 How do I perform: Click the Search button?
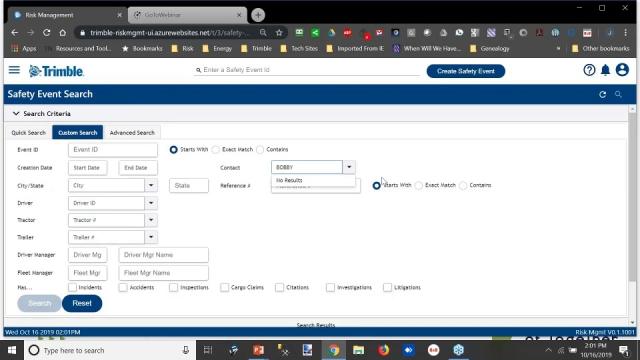(x=39, y=303)
